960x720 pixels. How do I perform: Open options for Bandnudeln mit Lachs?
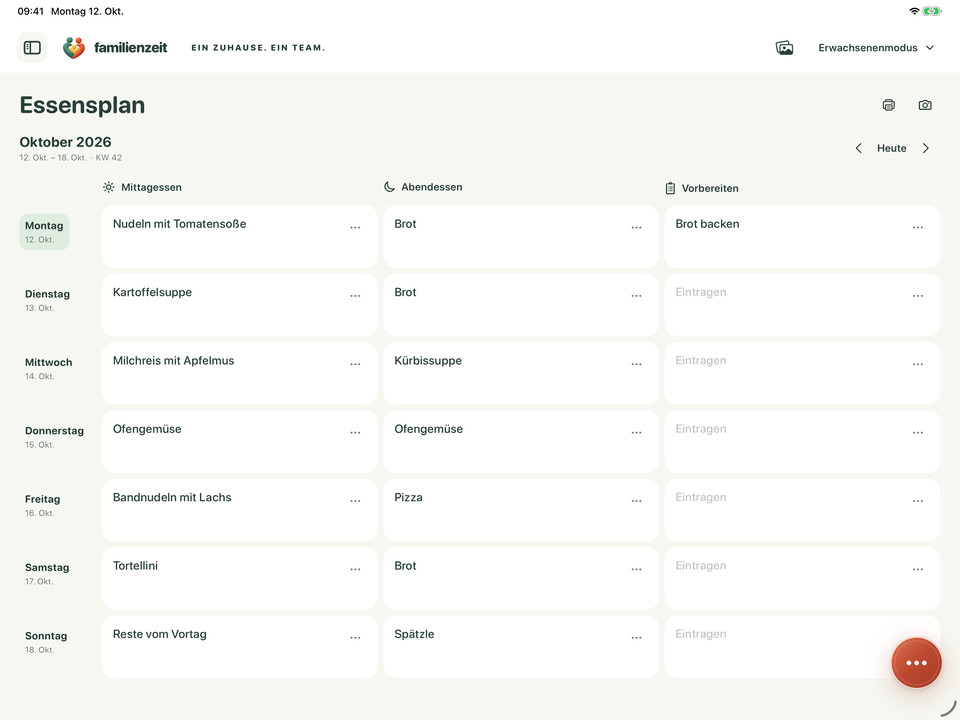coord(355,501)
